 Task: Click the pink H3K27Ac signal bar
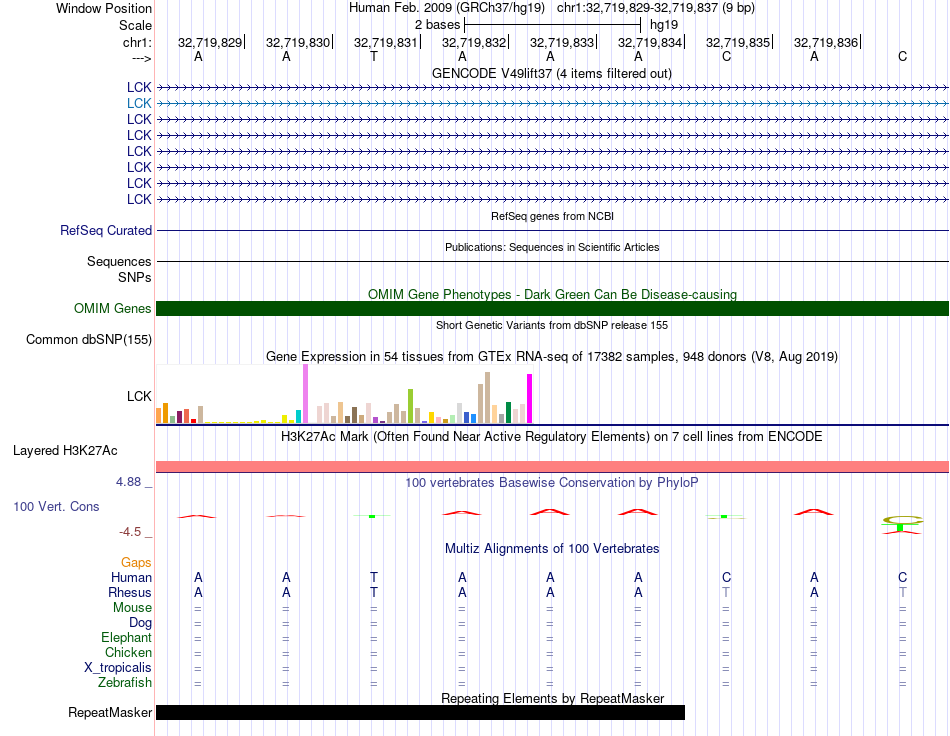point(552,466)
